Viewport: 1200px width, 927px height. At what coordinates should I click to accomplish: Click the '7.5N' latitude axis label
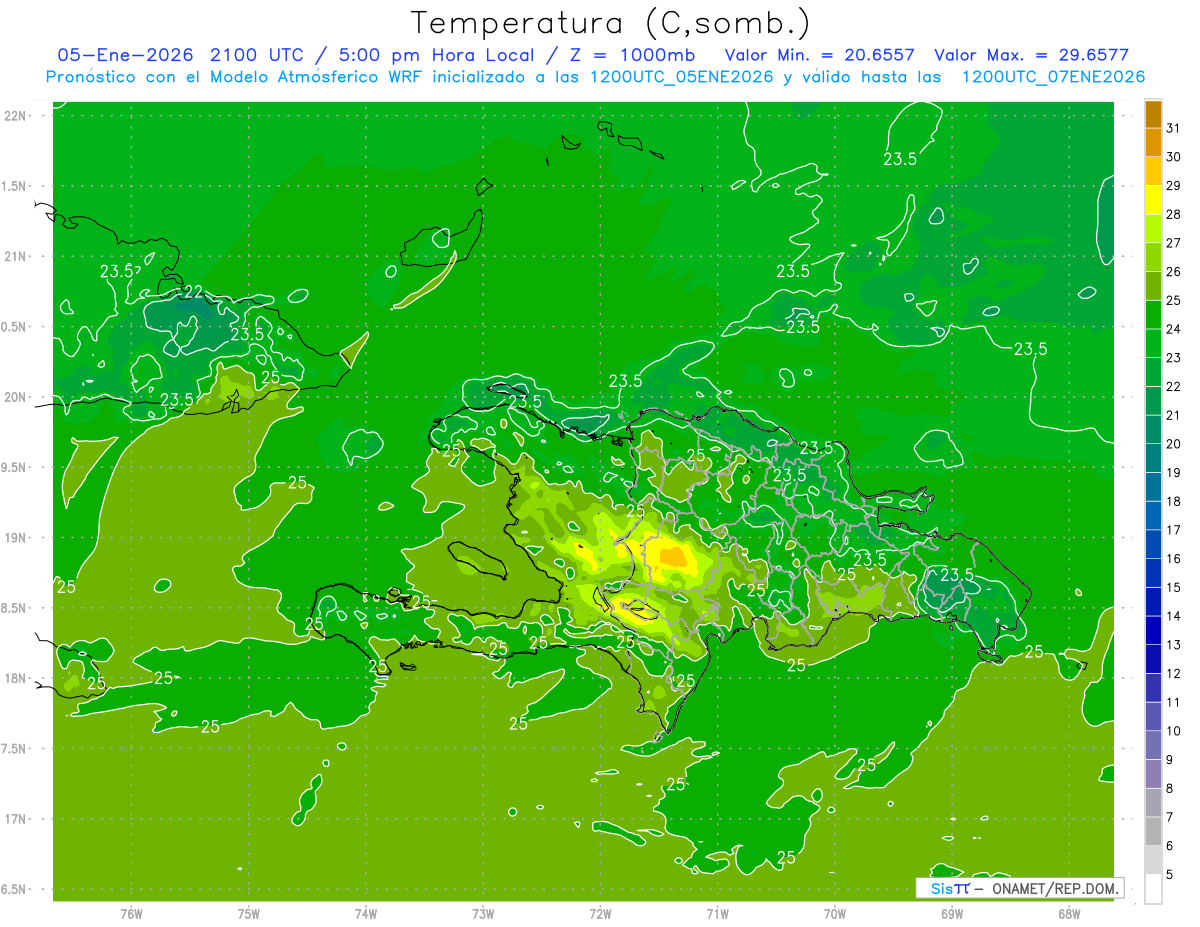pyautogui.click(x=15, y=748)
